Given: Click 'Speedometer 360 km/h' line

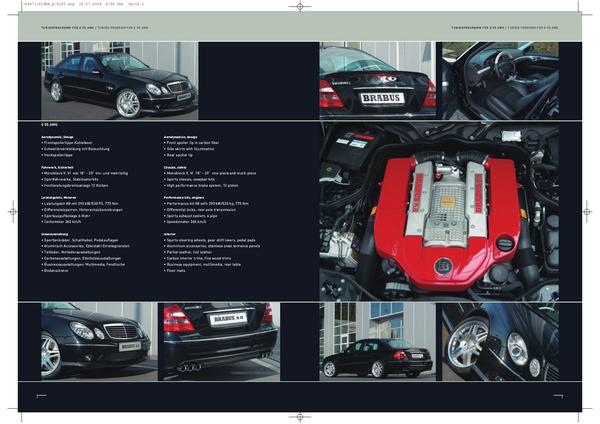Looking at the screenshot, I should (x=186, y=222).
